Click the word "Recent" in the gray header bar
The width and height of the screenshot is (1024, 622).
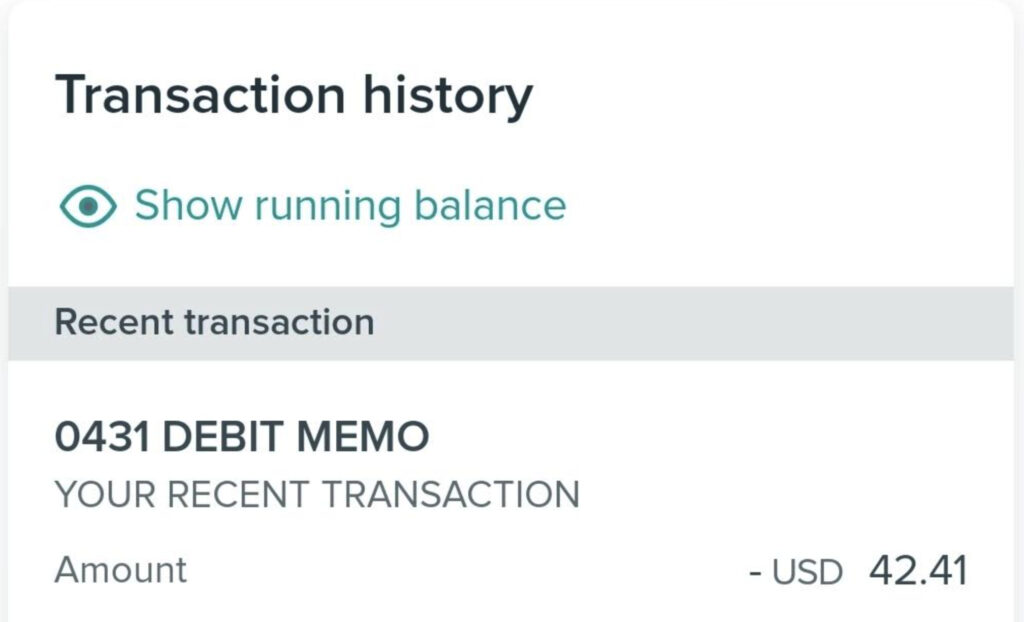click(115, 323)
